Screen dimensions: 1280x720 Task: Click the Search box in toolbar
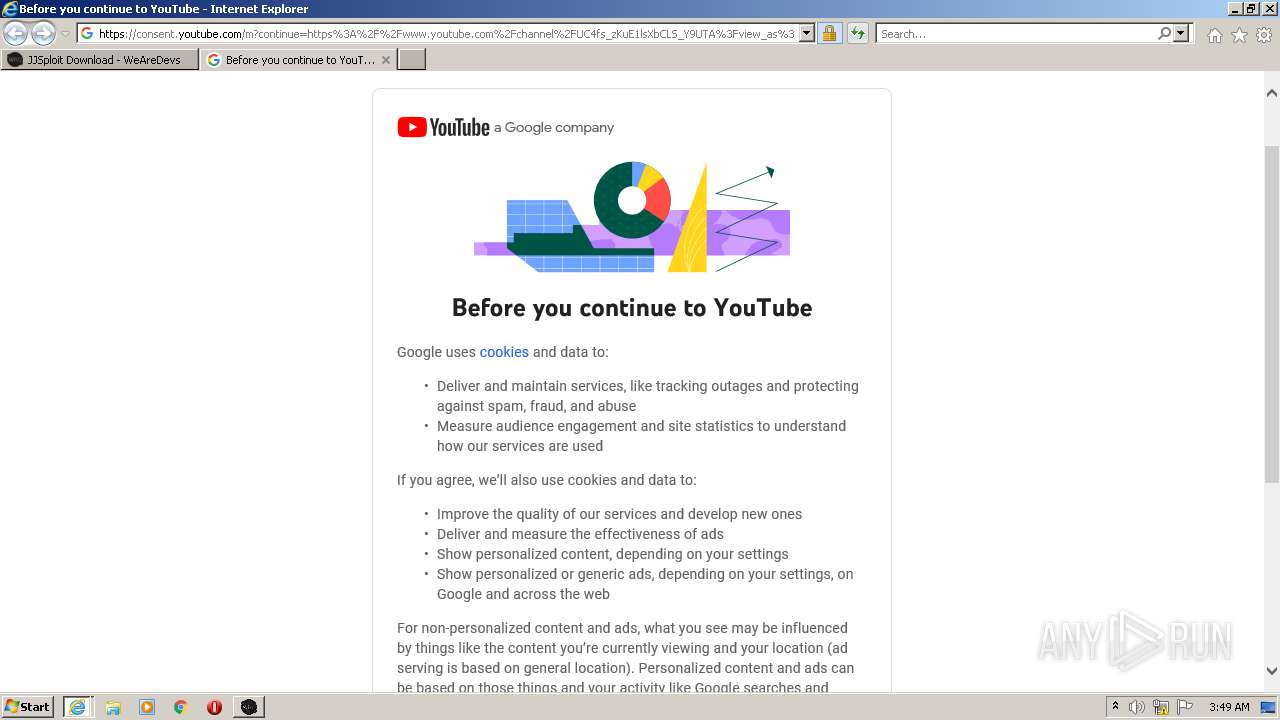[x=1016, y=33]
